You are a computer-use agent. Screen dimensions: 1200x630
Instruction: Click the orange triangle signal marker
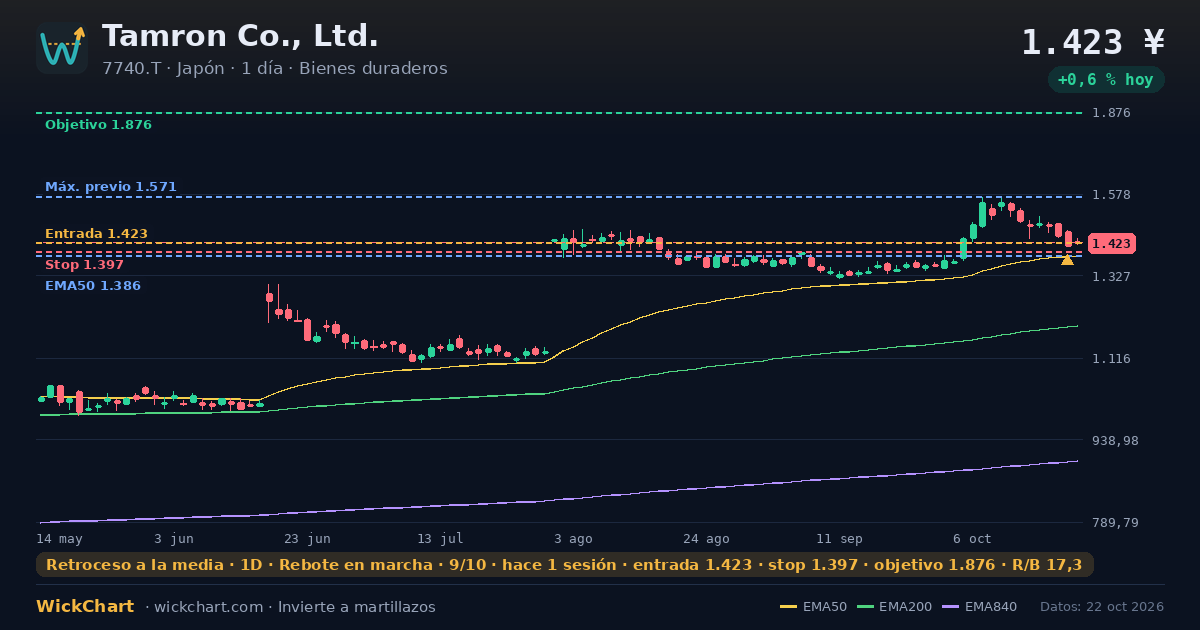(1067, 260)
